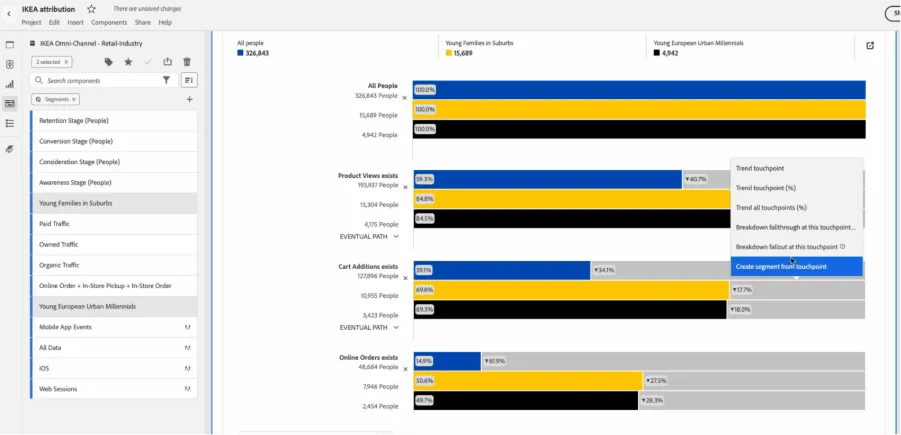Remove the Segments filter chip
Image resolution: width=901 pixels, height=435 pixels.
tap(74, 99)
